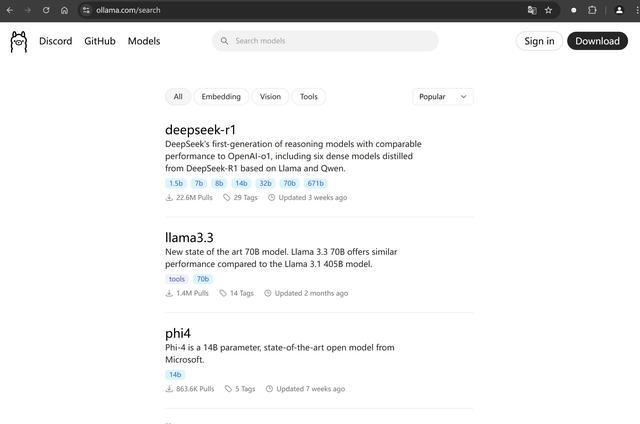Click the download icon beside 1.4M Pulls
This screenshot has width=640, height=424.
coord(169,293)
